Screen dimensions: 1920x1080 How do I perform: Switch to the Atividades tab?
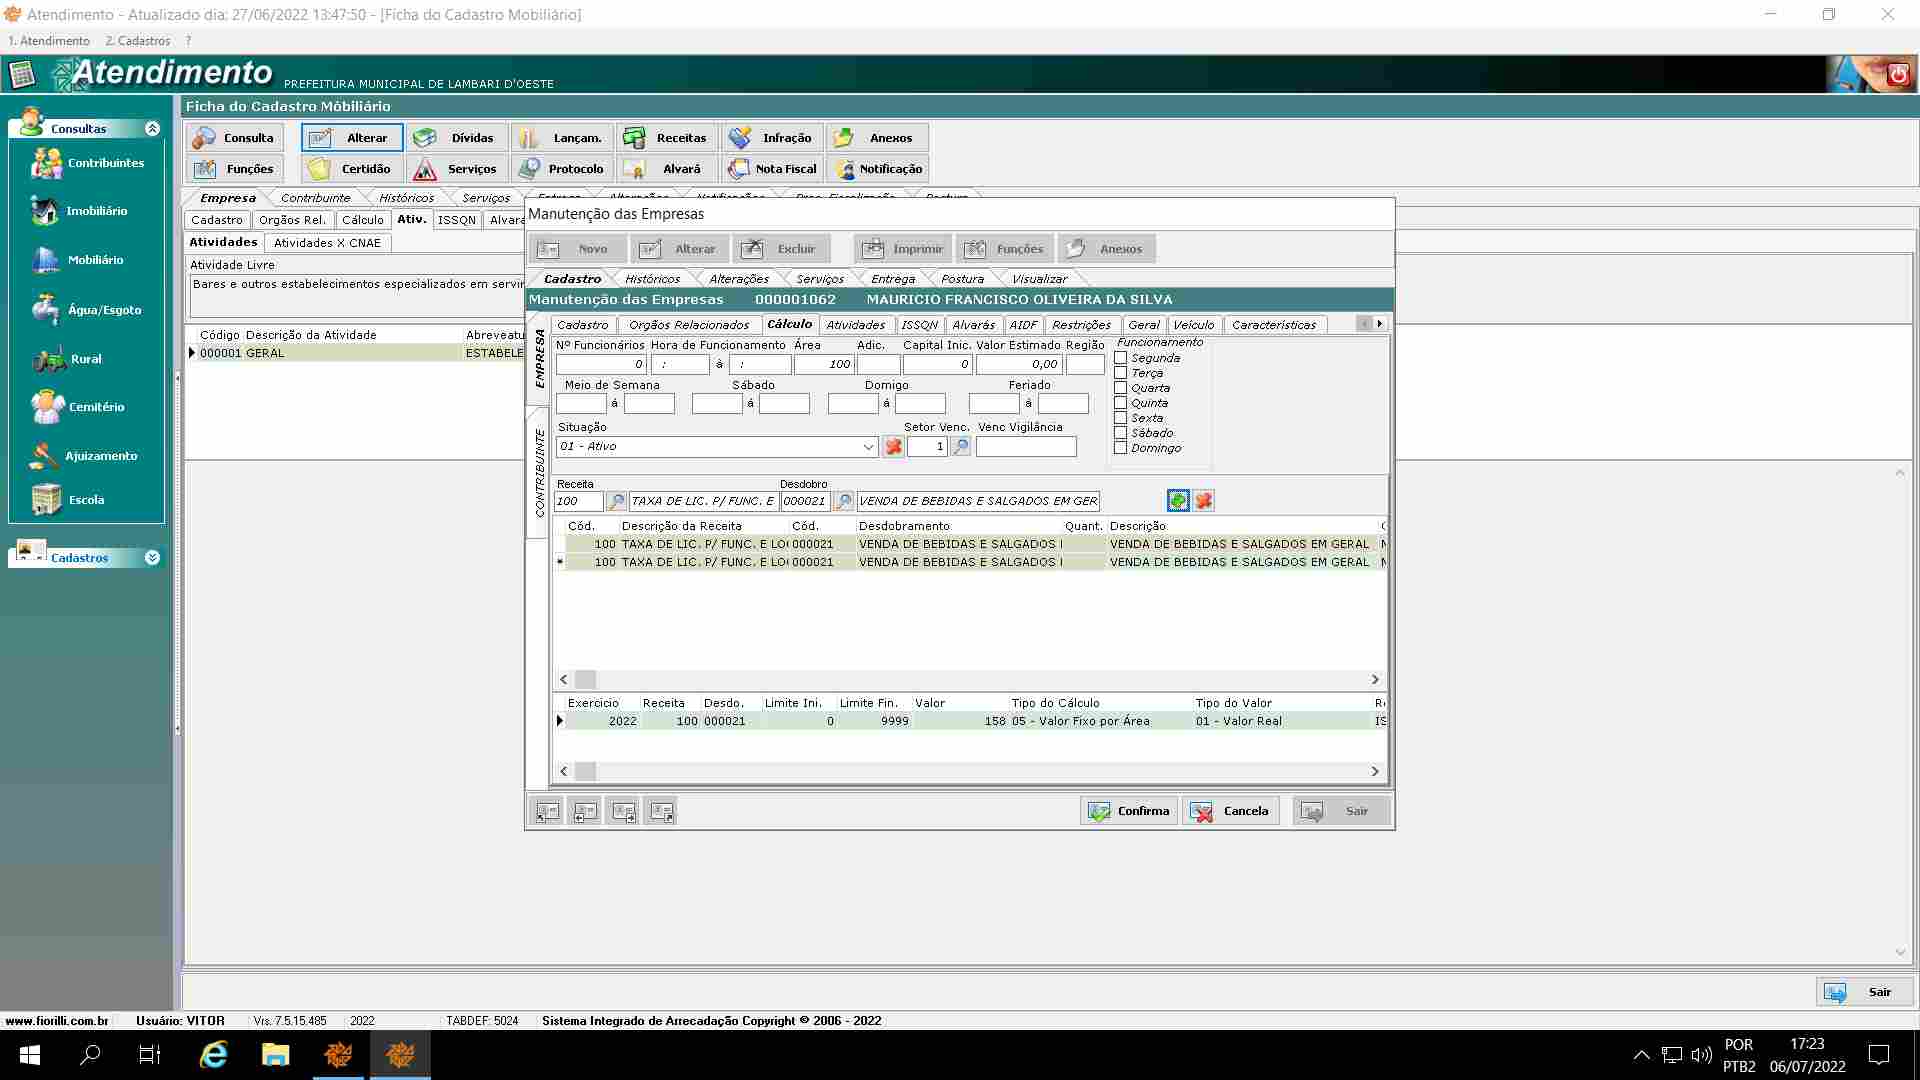[x=855, y=325]
